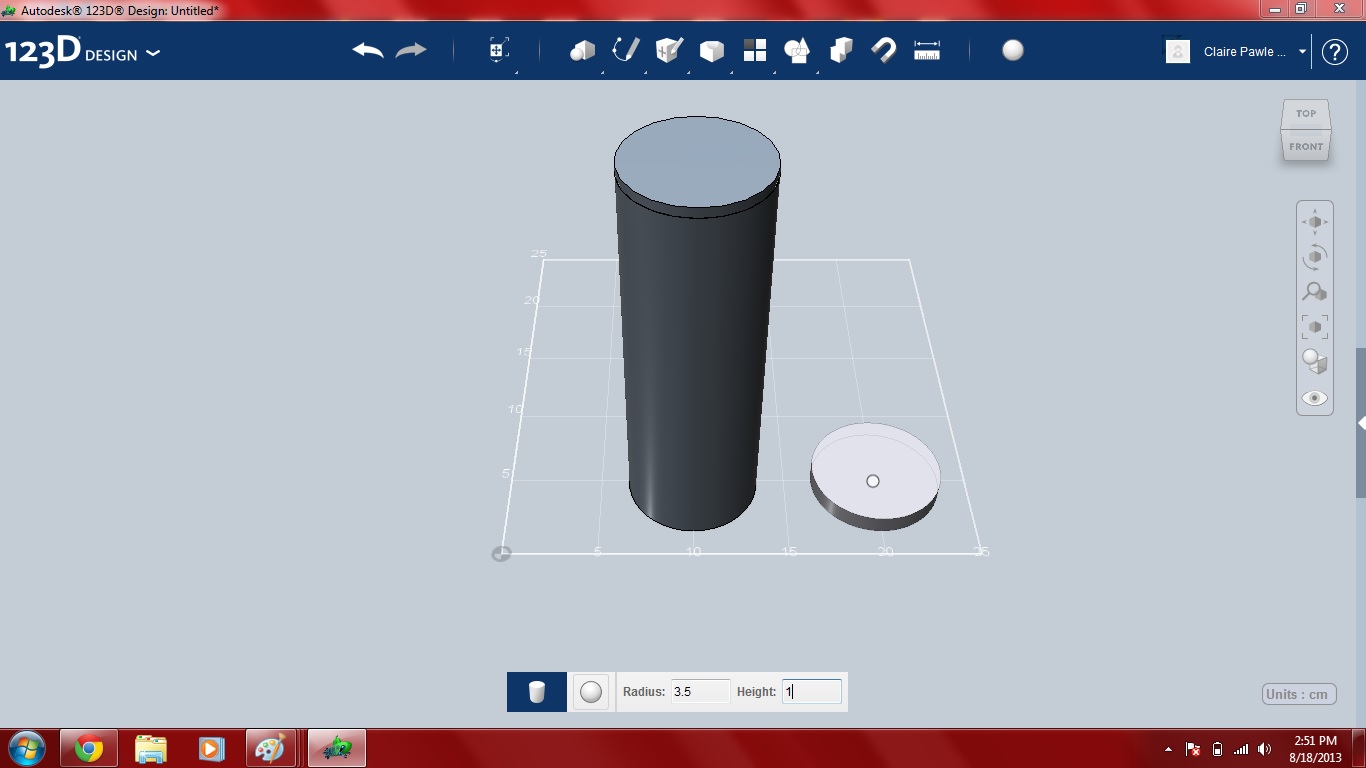This screenshot has height=768, width=1366.
Task: Select the top face of tall cylinder
Action: coord(697,163)
